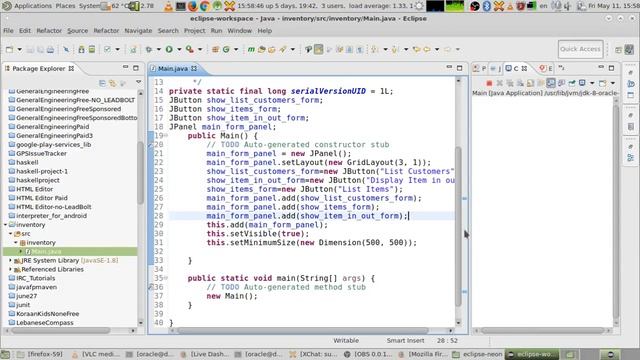Collapse the src folder node
The height and width of the screenshot is (360, 640).
point(11,233)
